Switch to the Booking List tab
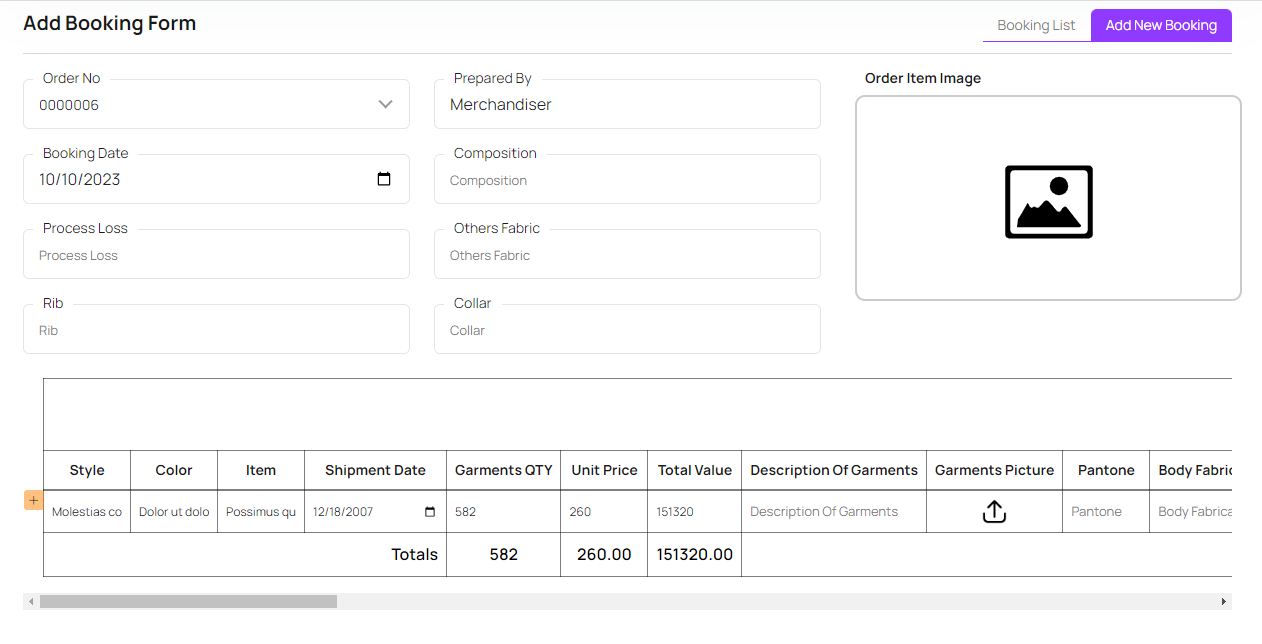This screenshot has width=1262, height=644. [x=1036, y=25]
